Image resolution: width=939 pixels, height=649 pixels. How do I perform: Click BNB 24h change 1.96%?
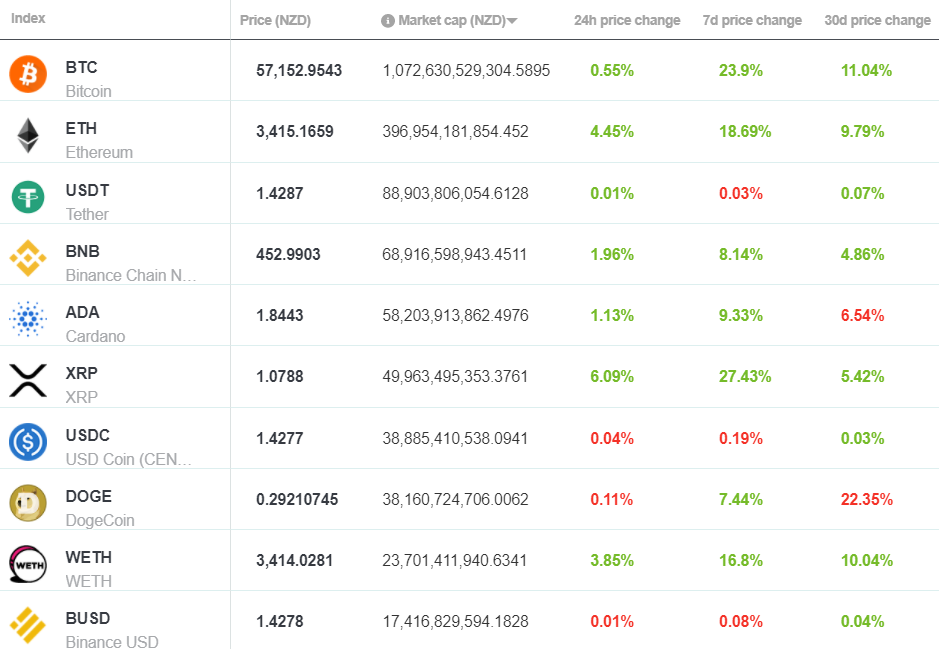tap(612, 254)
